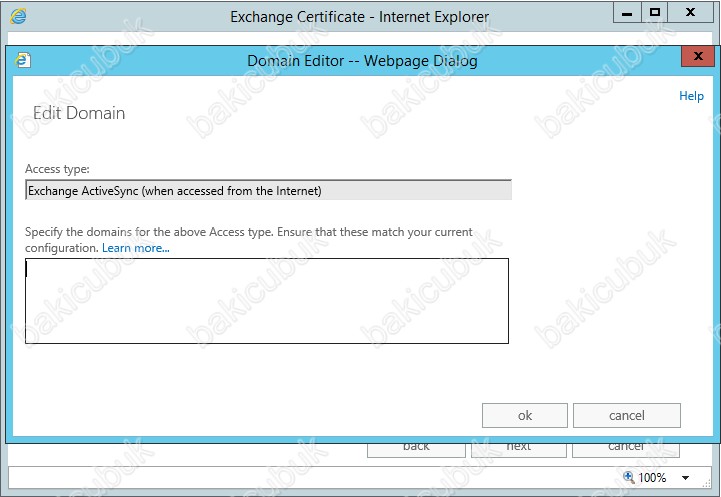Close the Domain Editor webpage dialog
The width and height of the screenshot is (721, 497).
click(x=697, y=58)
